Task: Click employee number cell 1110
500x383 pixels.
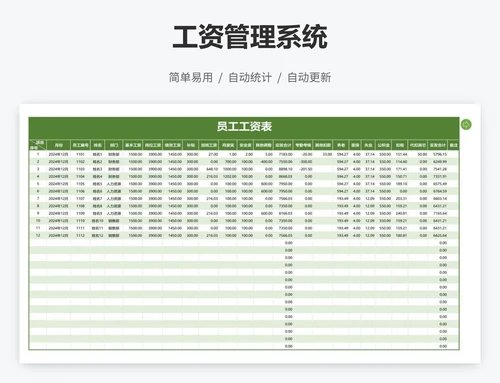Action: click(80, 221)
